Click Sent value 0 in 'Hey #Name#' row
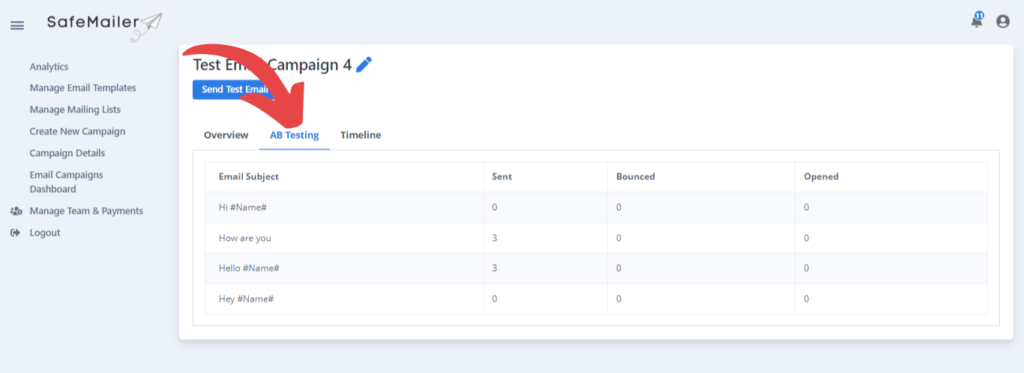This screenshot has height=373, width=1024. coord(495,299)
